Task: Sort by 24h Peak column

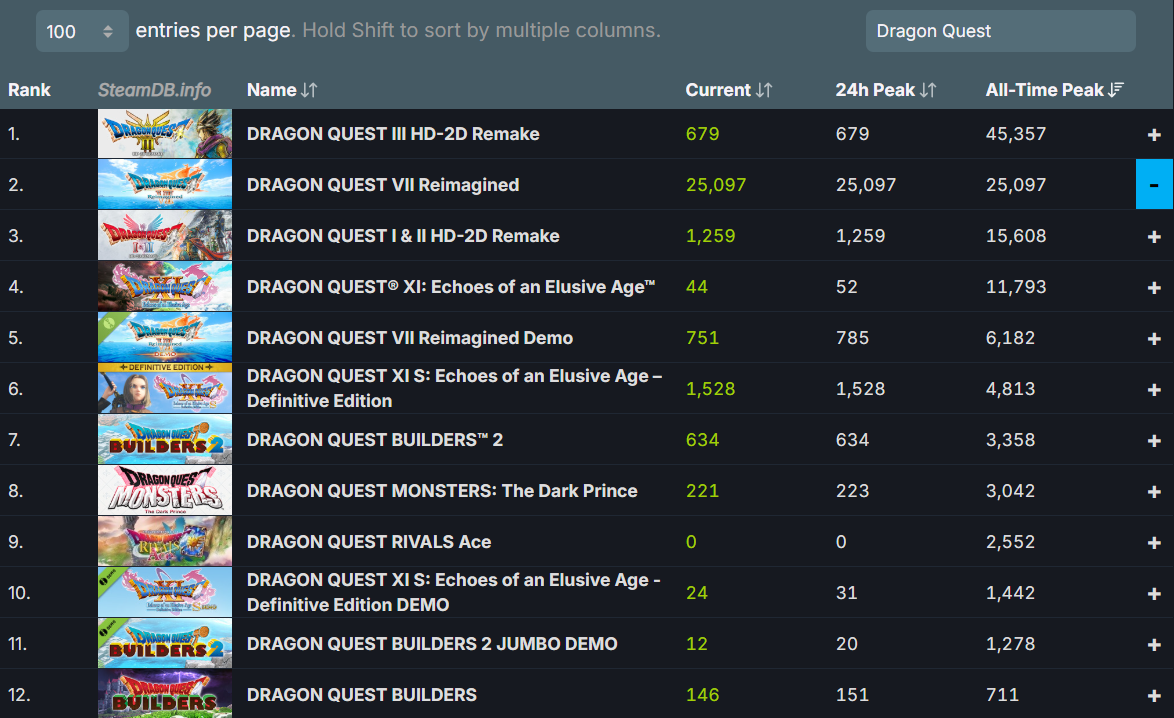Action: (x=885, y=90)
